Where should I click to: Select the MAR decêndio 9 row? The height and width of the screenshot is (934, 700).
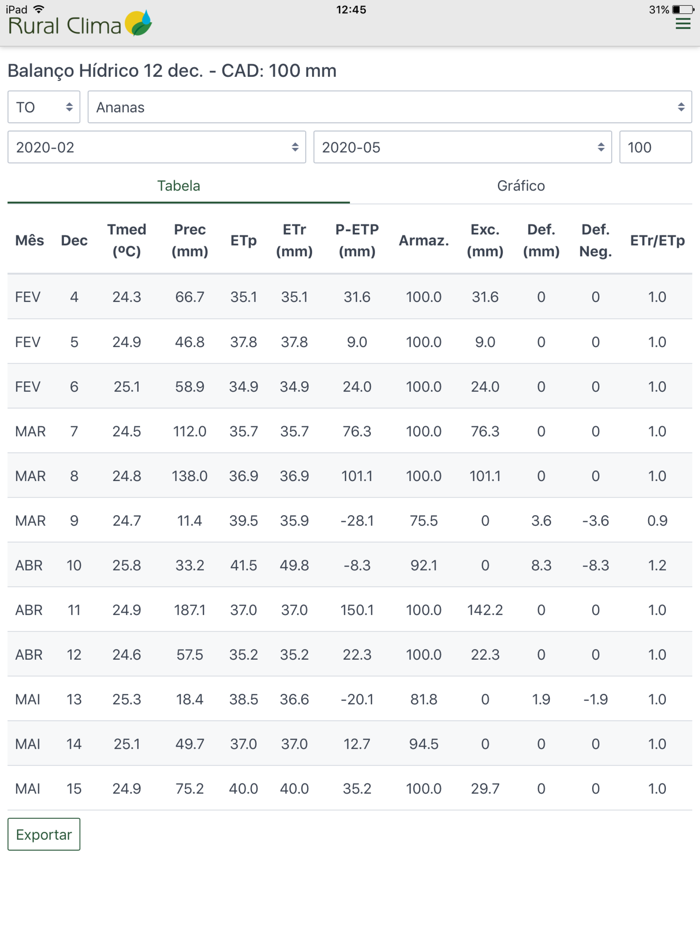pyautogui.click(x=349, y=520)
